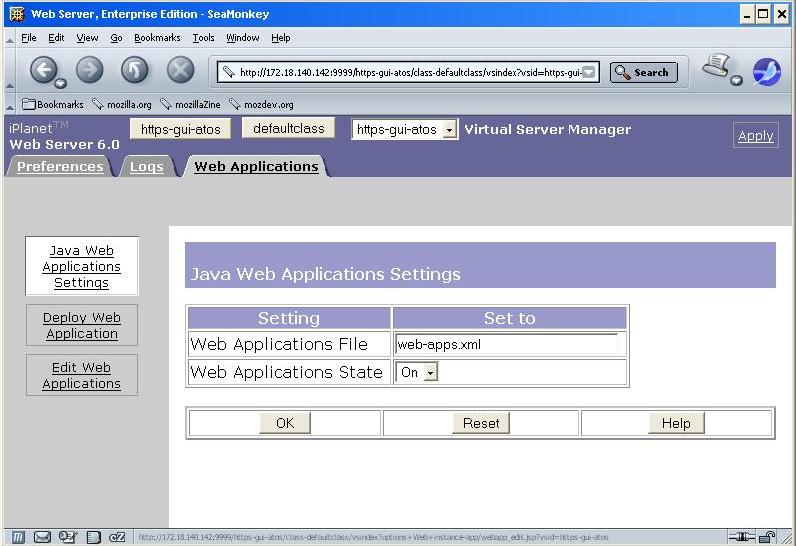
Task: Click the mozillaZine bookmark's link icon
Action: point(165,104)
